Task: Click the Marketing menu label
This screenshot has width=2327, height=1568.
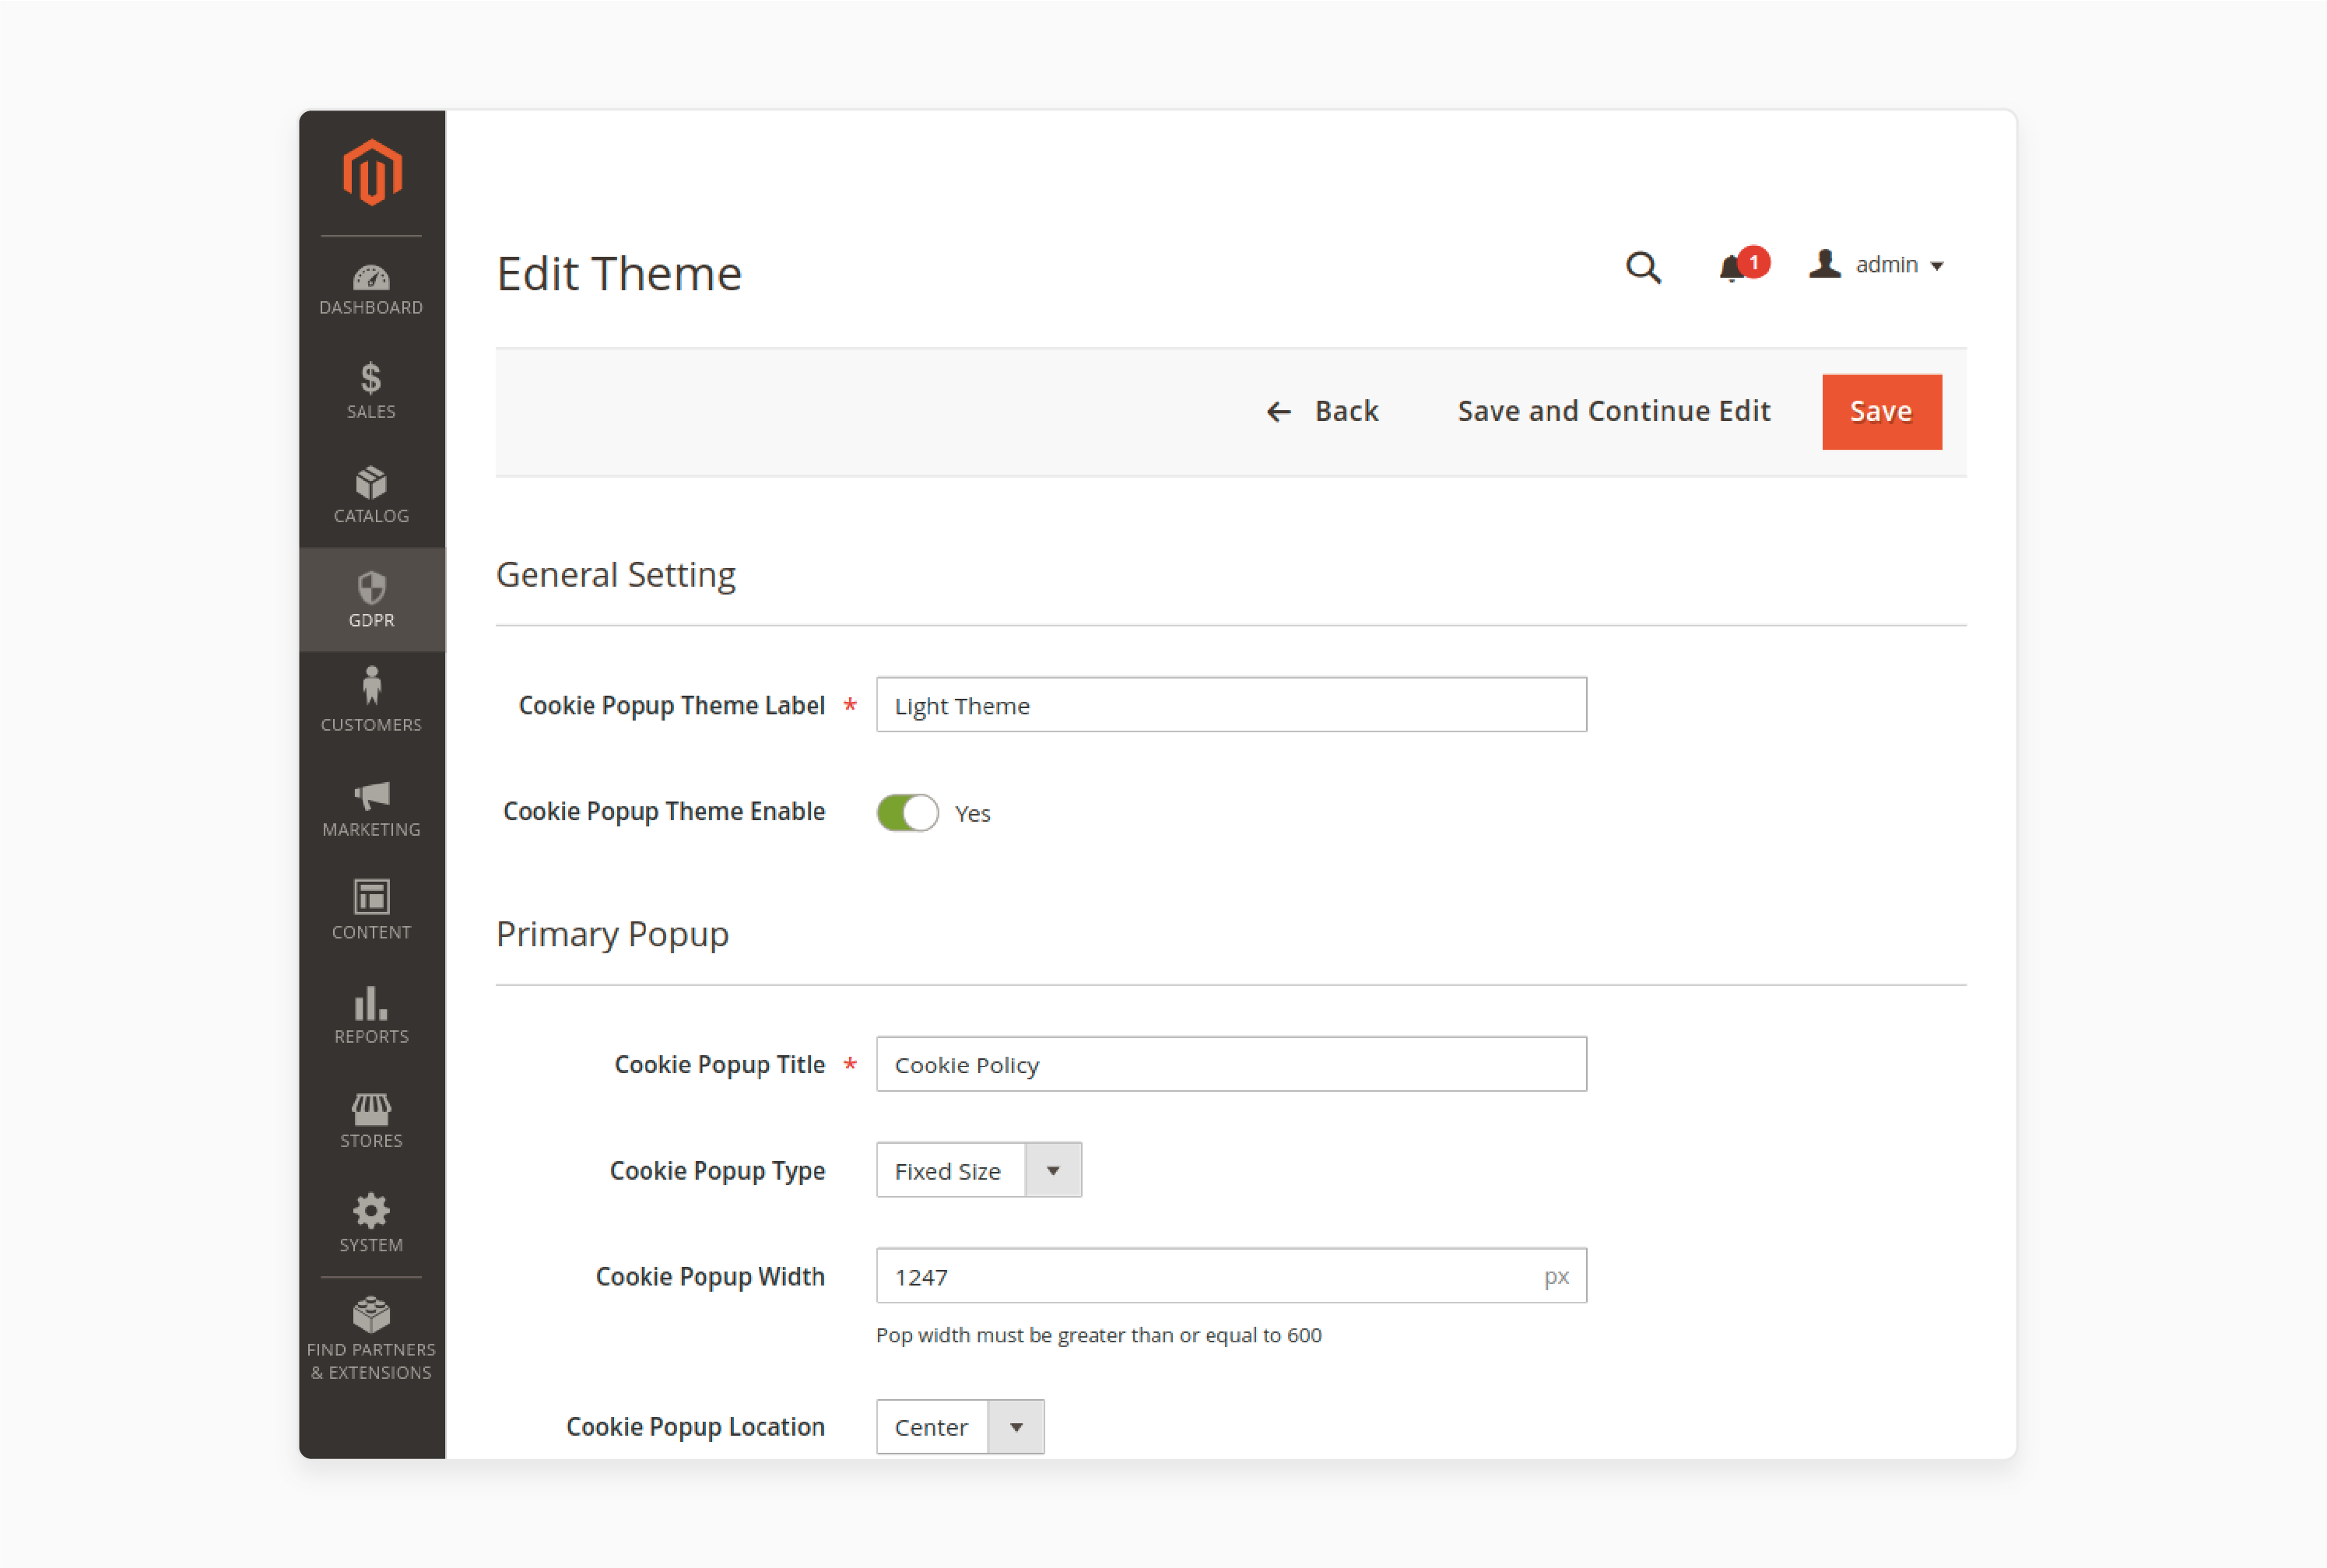Action: (371, 830)
